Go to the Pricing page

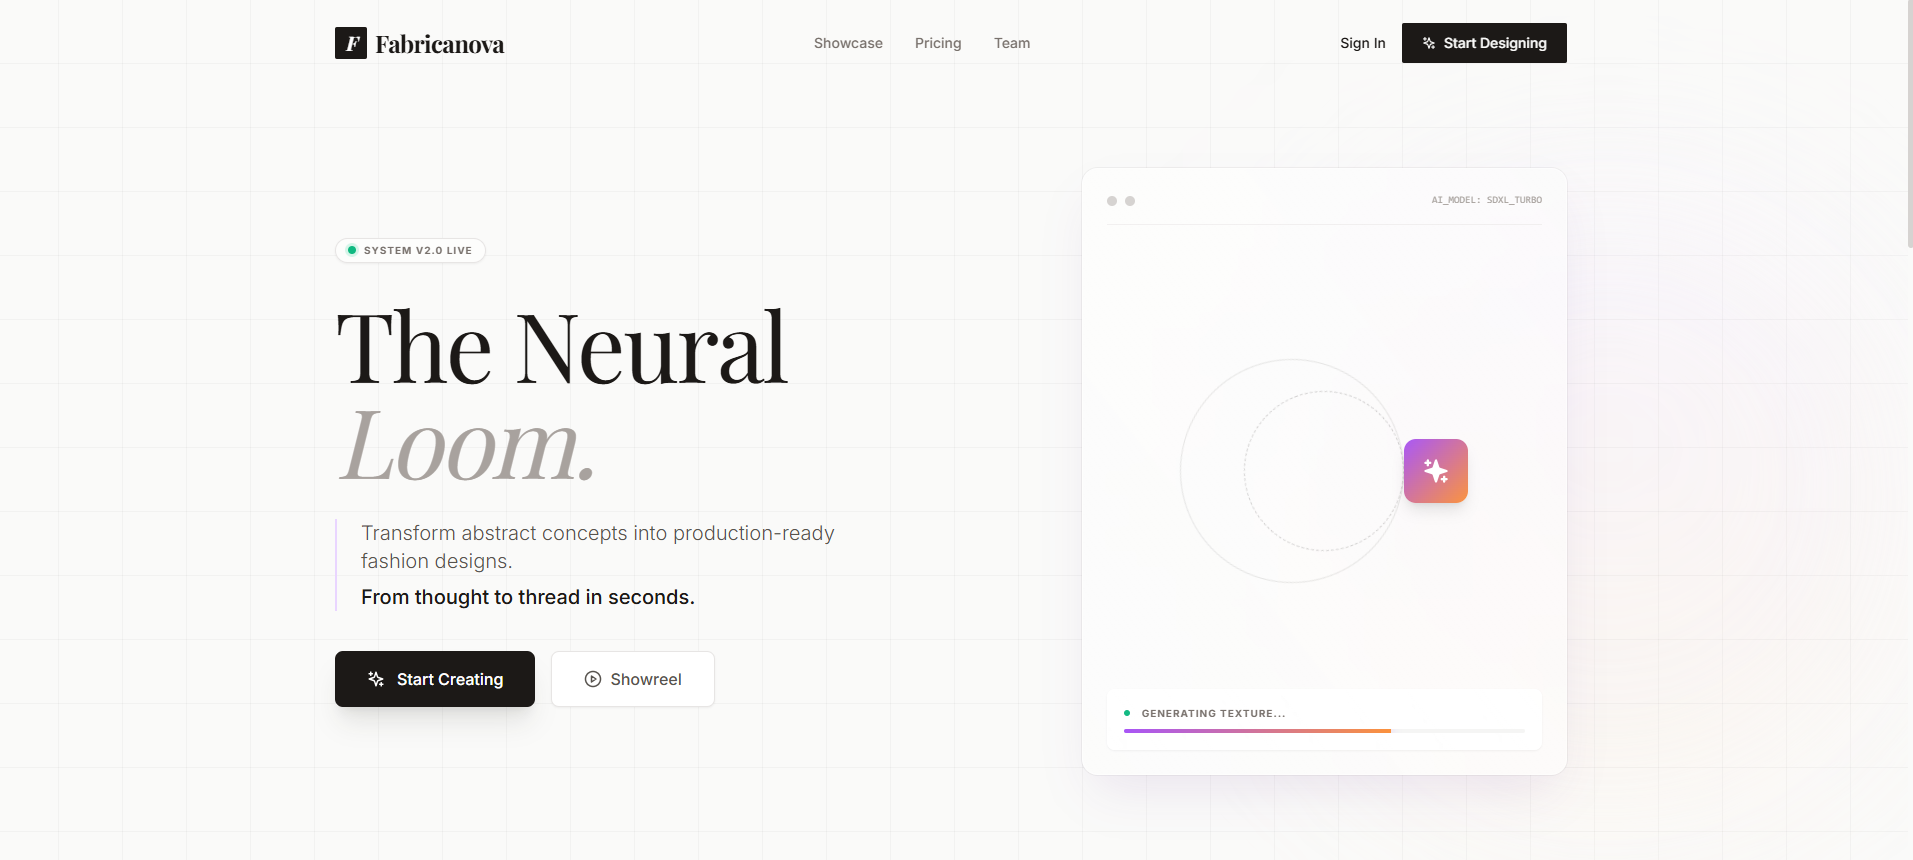[x=937, y=43]
